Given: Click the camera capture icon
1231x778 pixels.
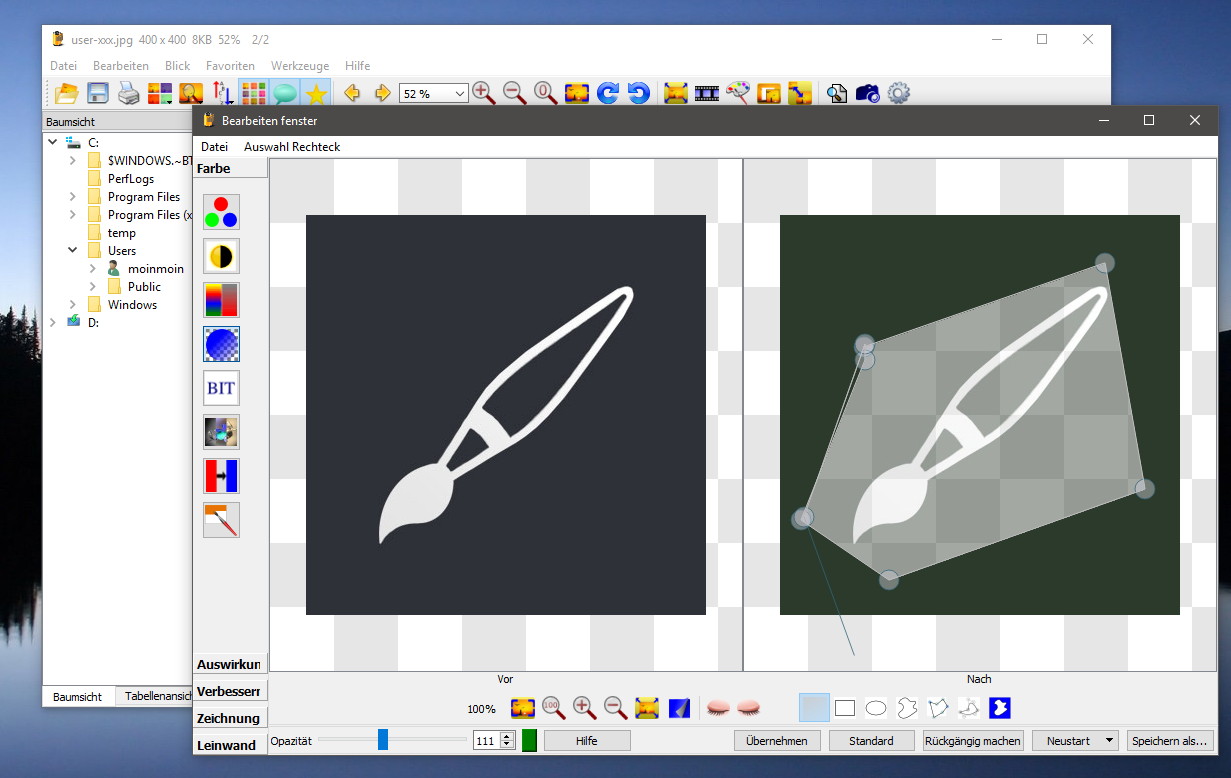Looking at the screenshot, I should pos(868,93).
